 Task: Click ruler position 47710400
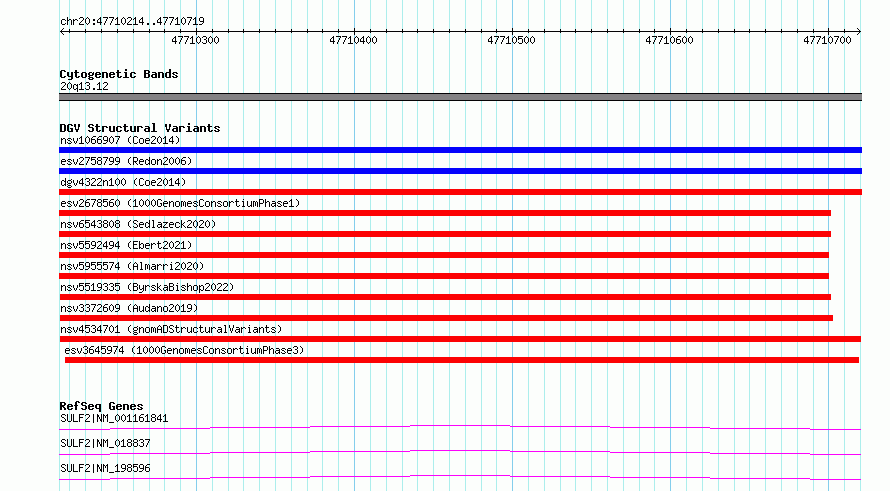pyautogui.click(x=353, y=40)
